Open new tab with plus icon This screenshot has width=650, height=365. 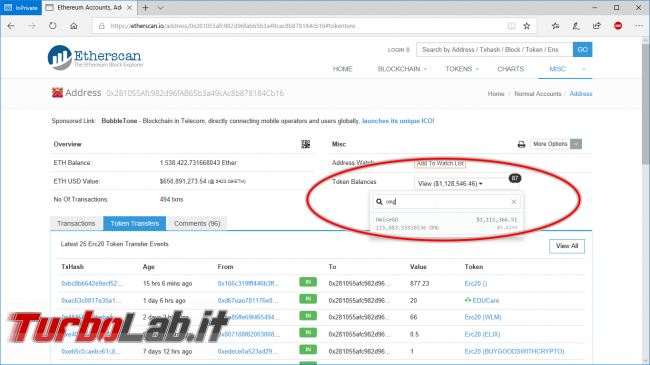tap(146, 7)
